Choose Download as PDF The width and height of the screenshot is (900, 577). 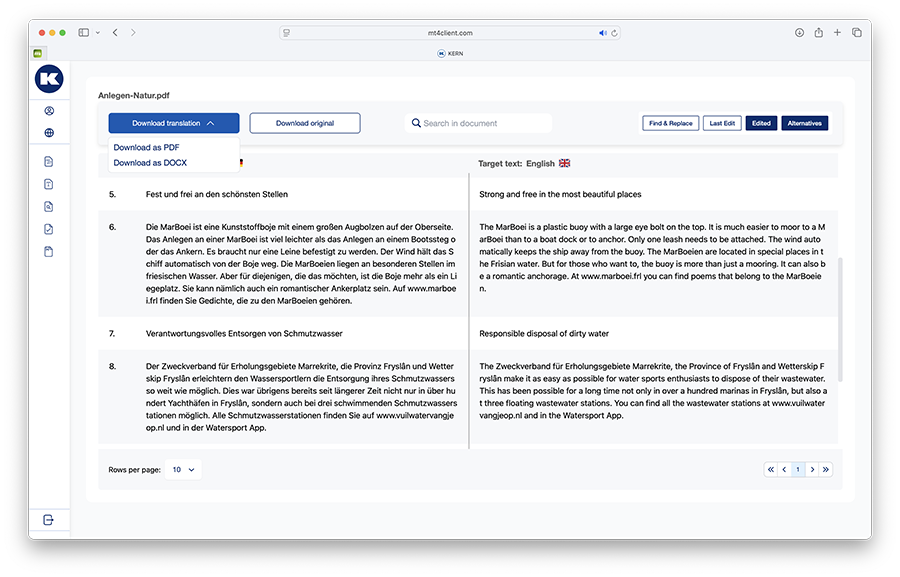146,148
